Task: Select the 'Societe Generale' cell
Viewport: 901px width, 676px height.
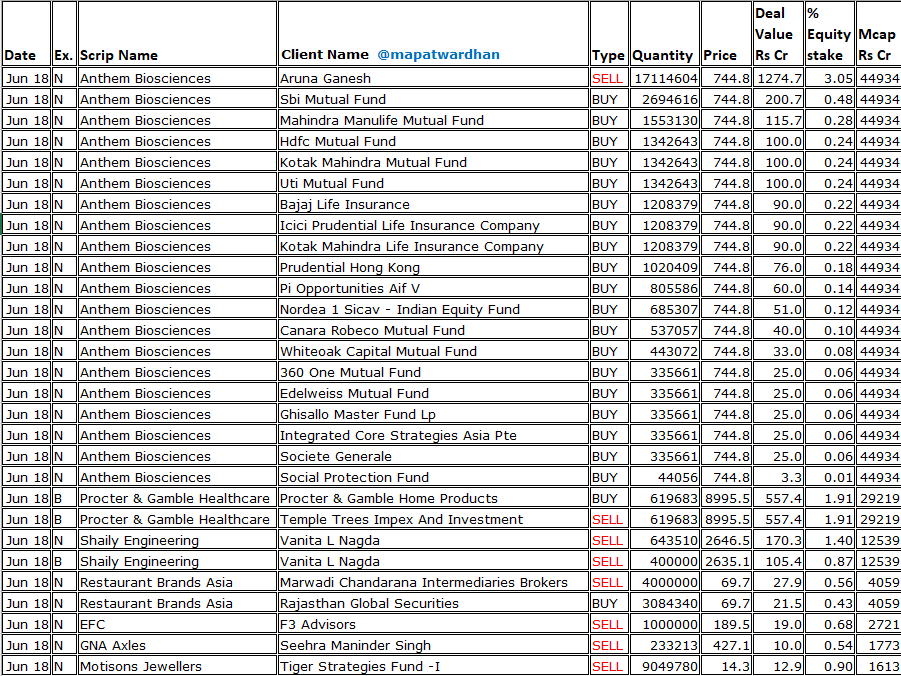Action: 433,456
